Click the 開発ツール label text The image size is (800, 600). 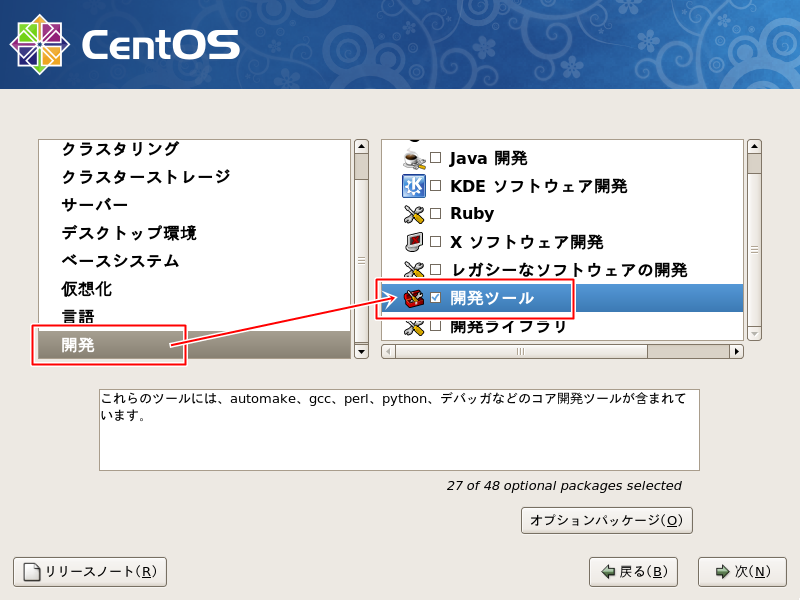click(492, 298)
